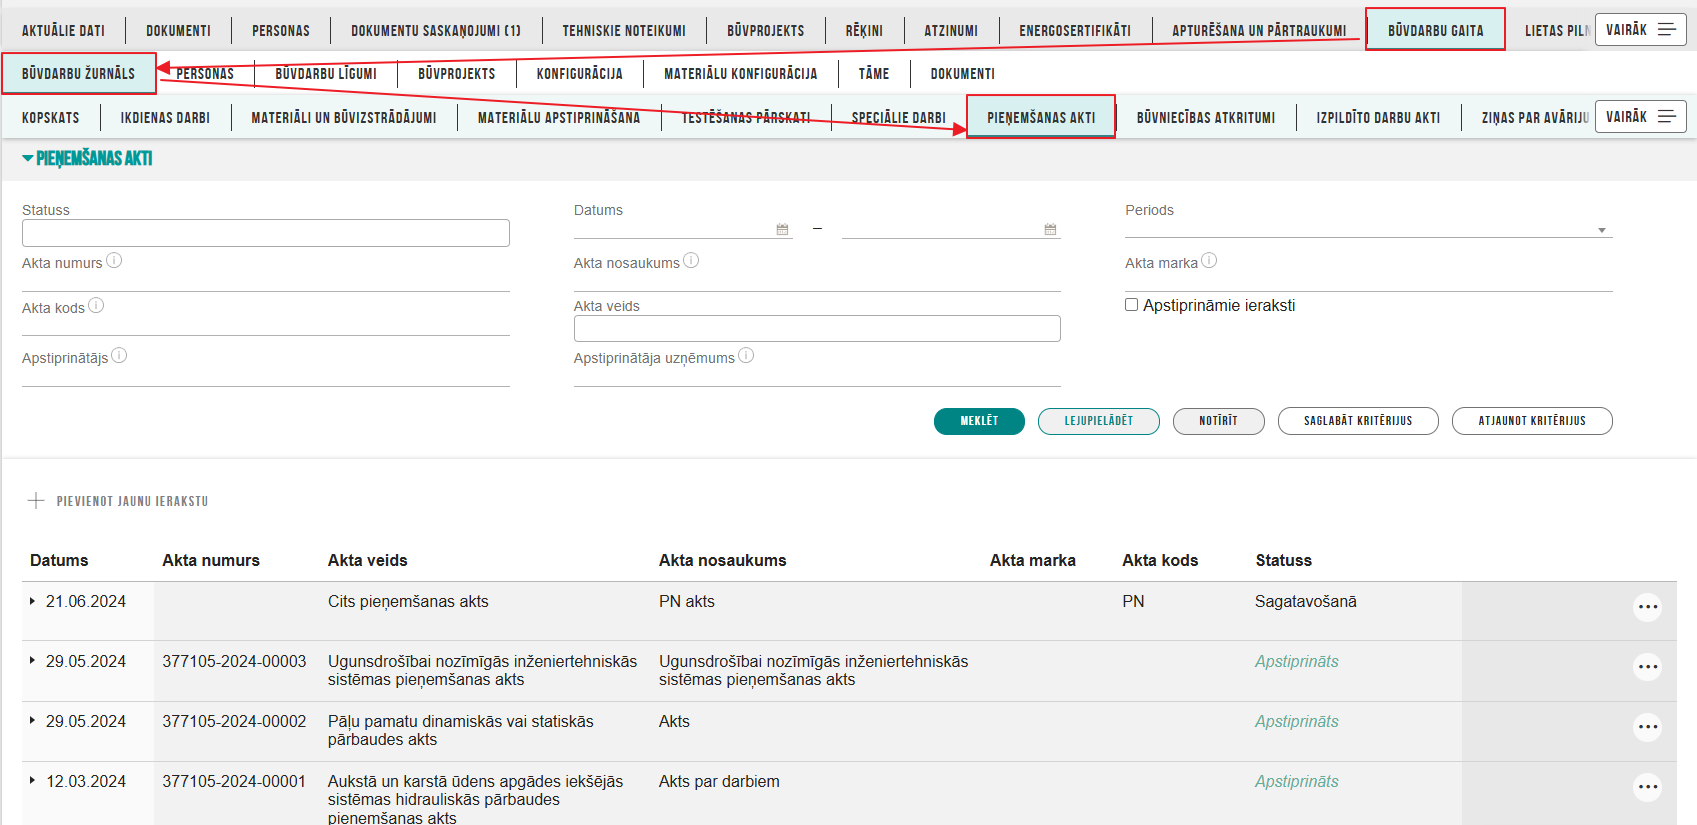Click Atjaunot kritērijus button
Screen dimensions: 1697x825
point(1532,421)
